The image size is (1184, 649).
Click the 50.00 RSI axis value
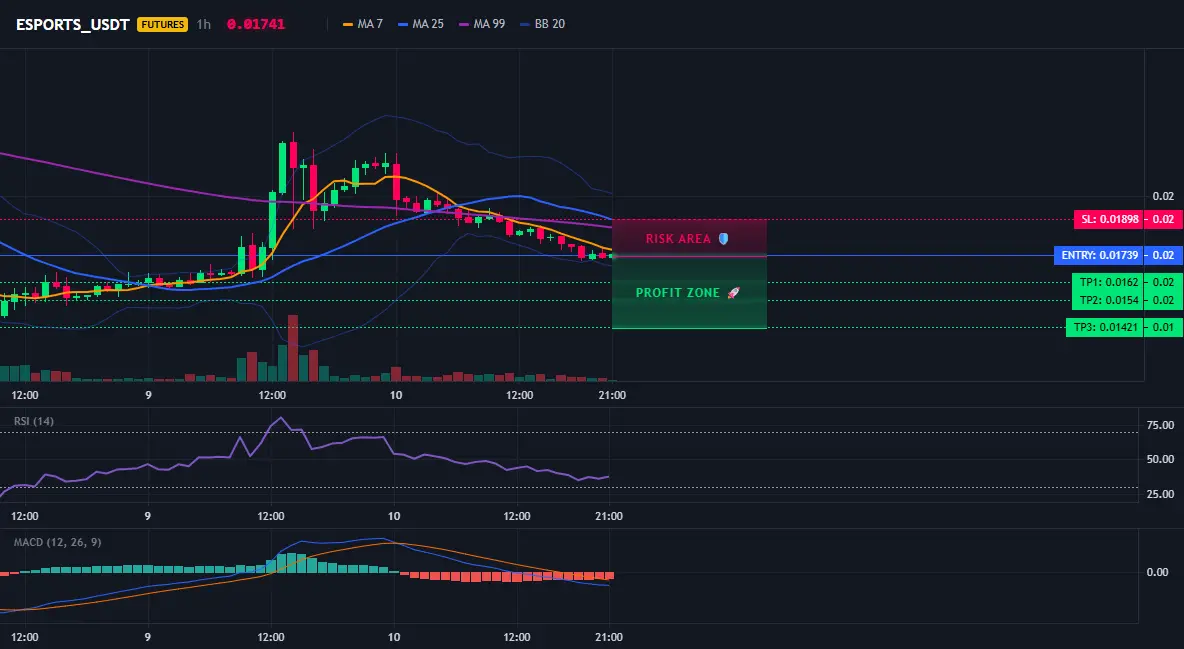[x=1160, y=459]
